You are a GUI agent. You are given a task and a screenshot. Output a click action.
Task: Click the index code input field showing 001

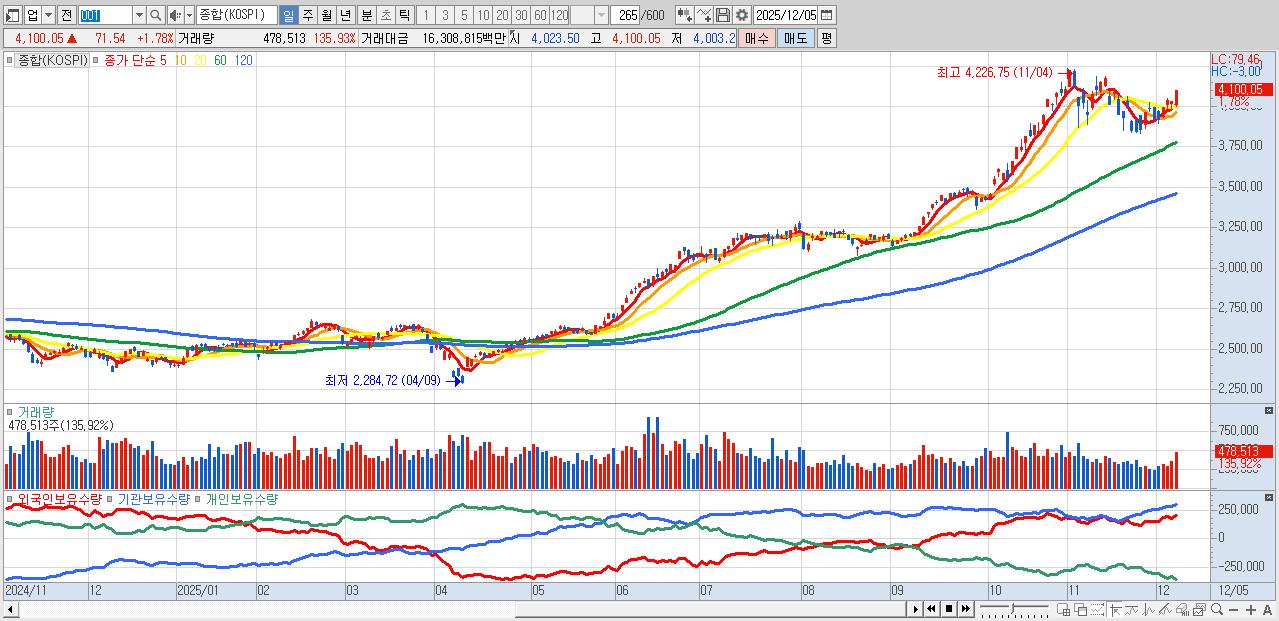[105, 15]
